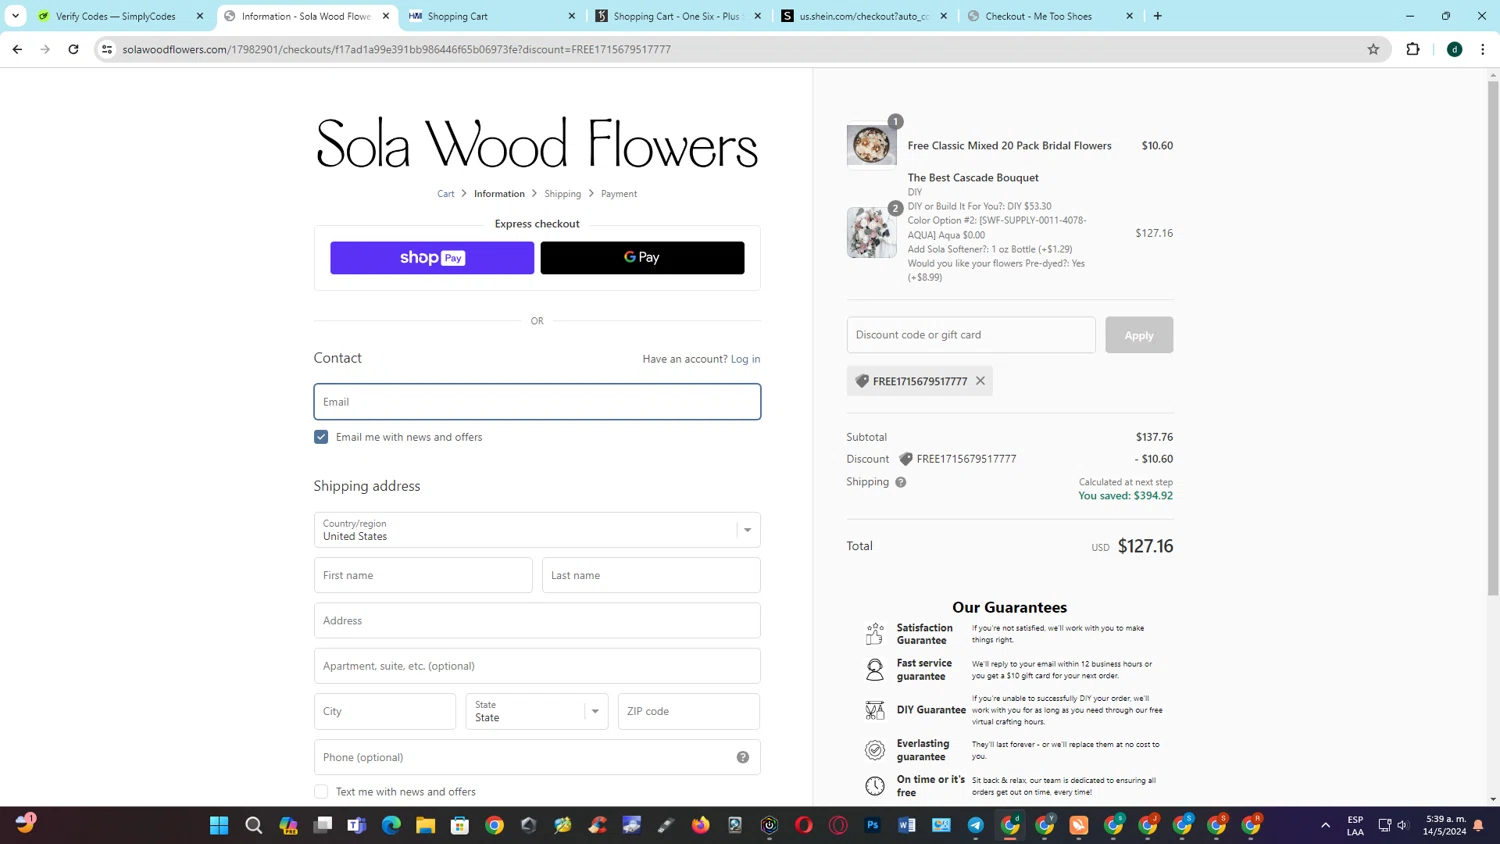Screen dimensions: 1500x844
Task: Uncheck Email me with news and offers
Action: pyautogui.click(x=321, y=437)
